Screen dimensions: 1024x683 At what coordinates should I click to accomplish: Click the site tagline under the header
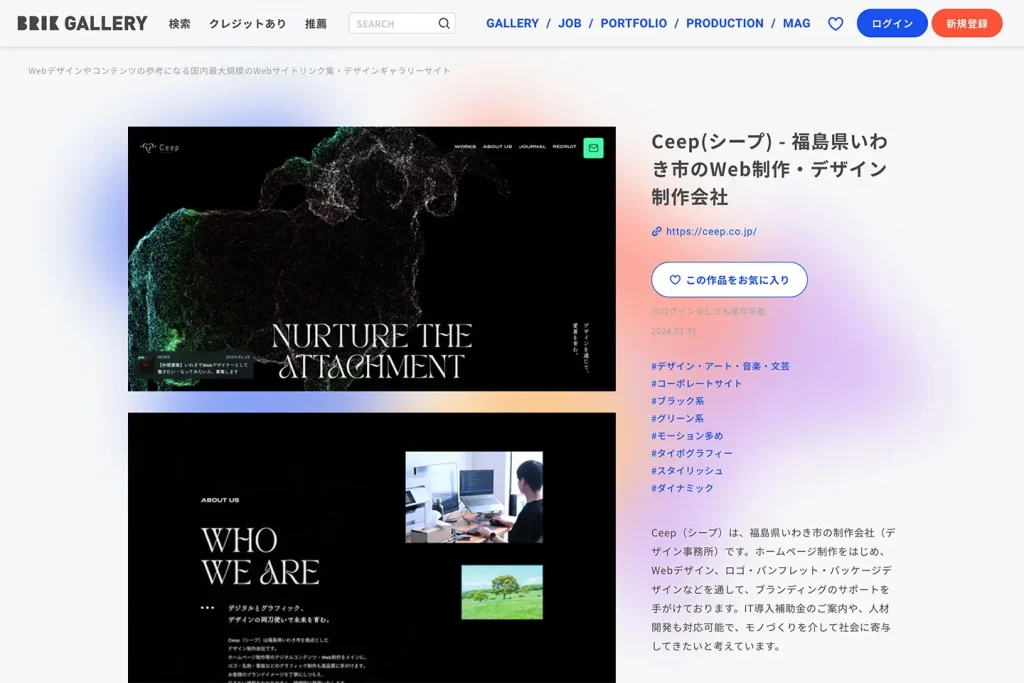pos(239,71)
